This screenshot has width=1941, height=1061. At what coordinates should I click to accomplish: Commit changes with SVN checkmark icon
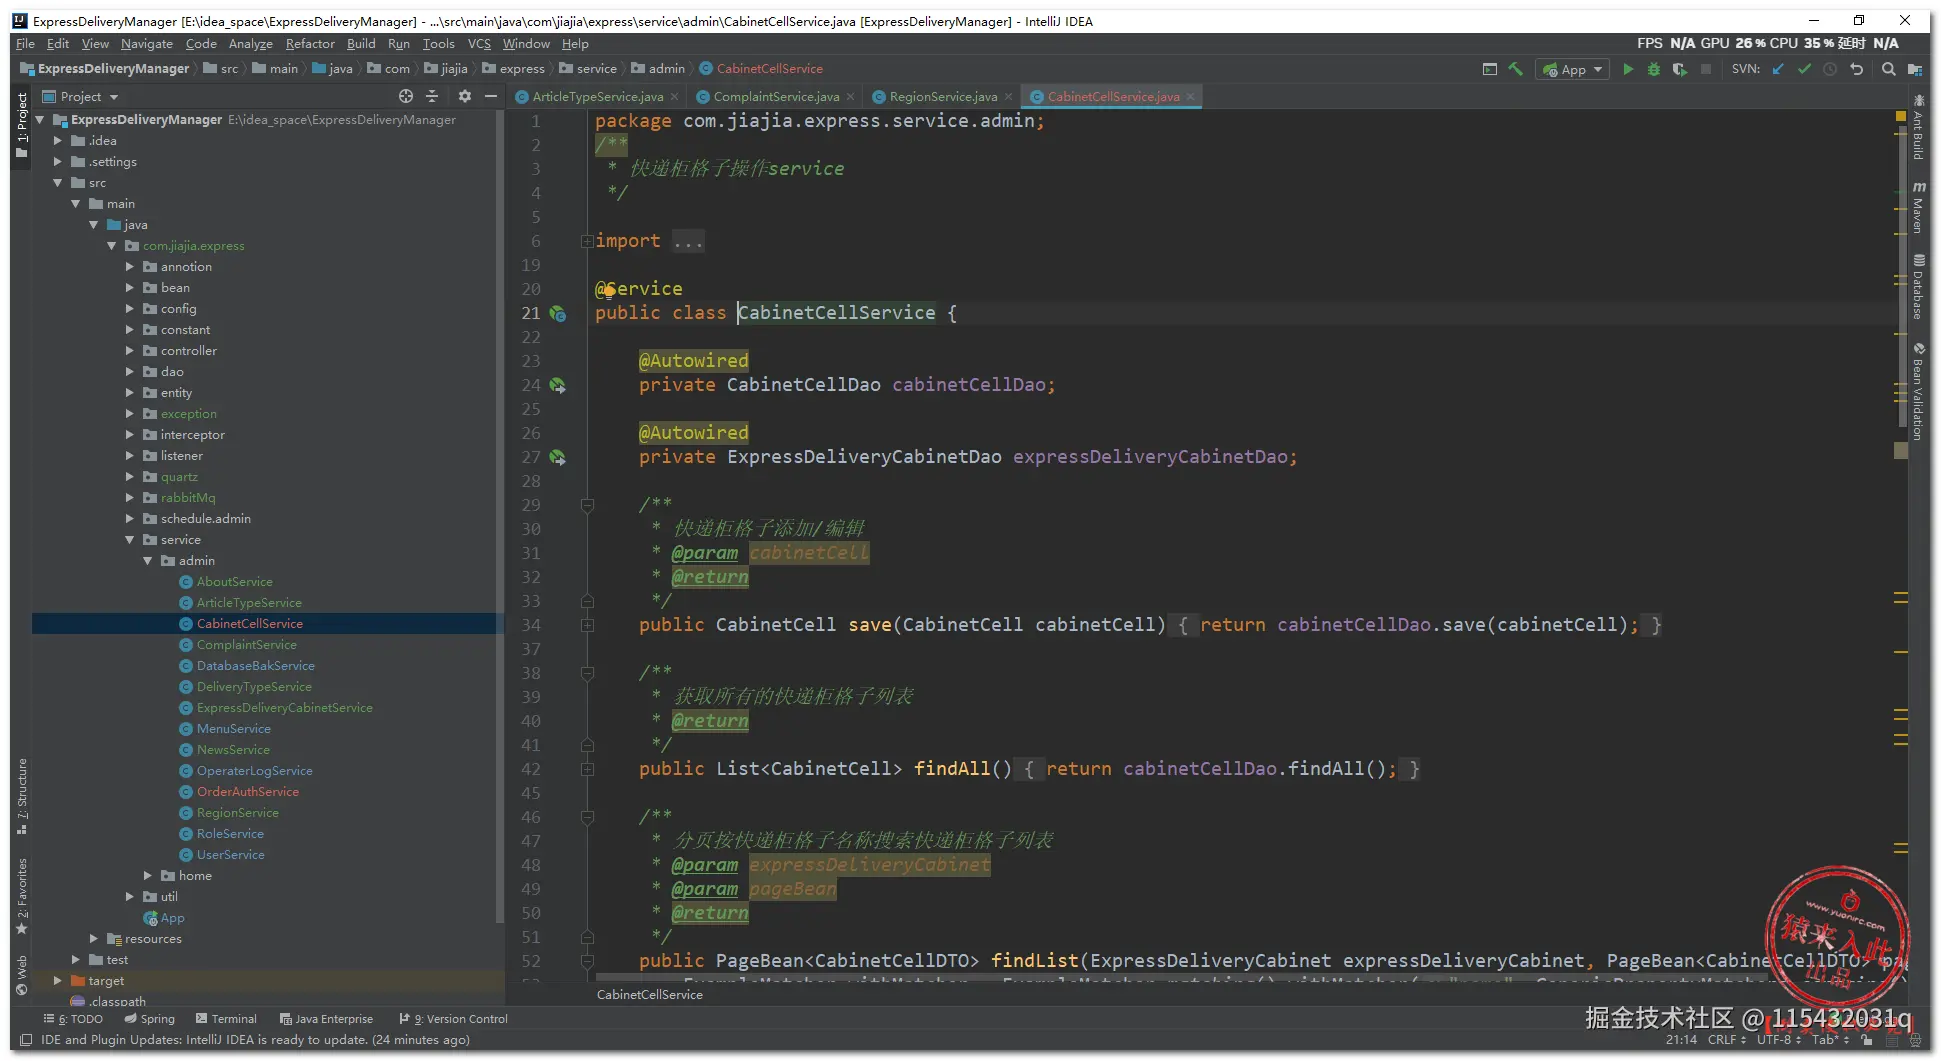tap(1804, 69)
